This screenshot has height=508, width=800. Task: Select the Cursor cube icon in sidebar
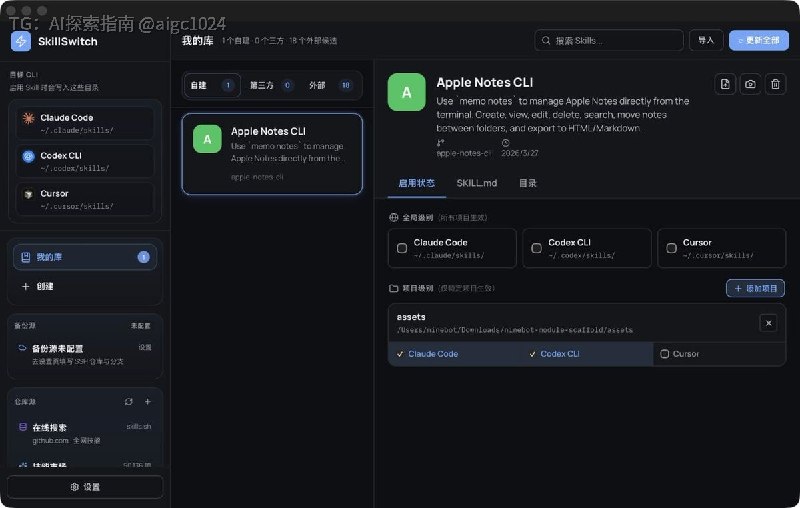point(29,194)
